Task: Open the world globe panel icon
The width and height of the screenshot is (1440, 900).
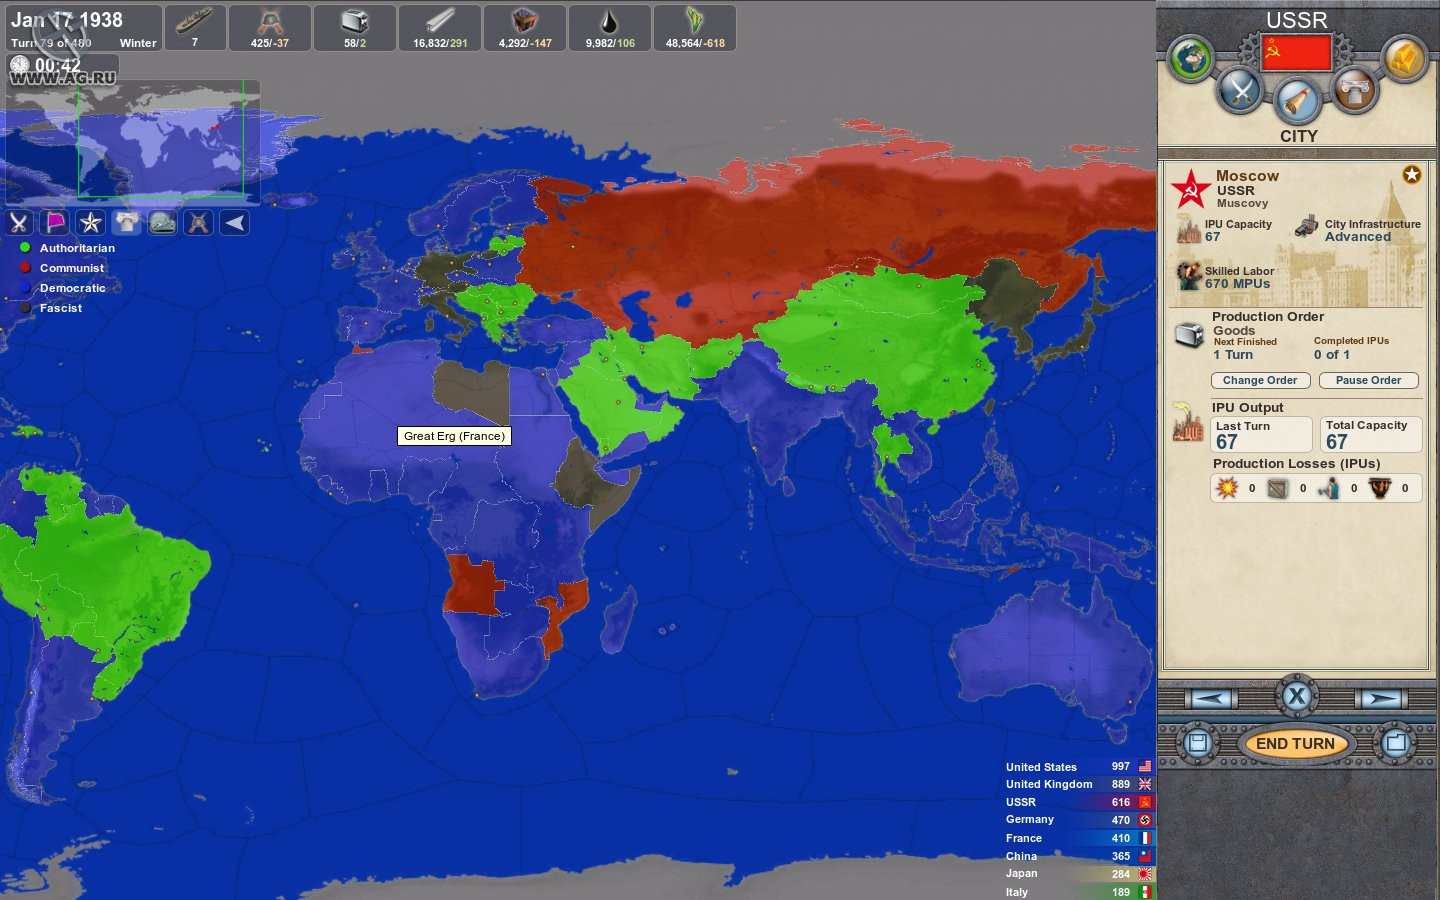Action: [1190, 59]
